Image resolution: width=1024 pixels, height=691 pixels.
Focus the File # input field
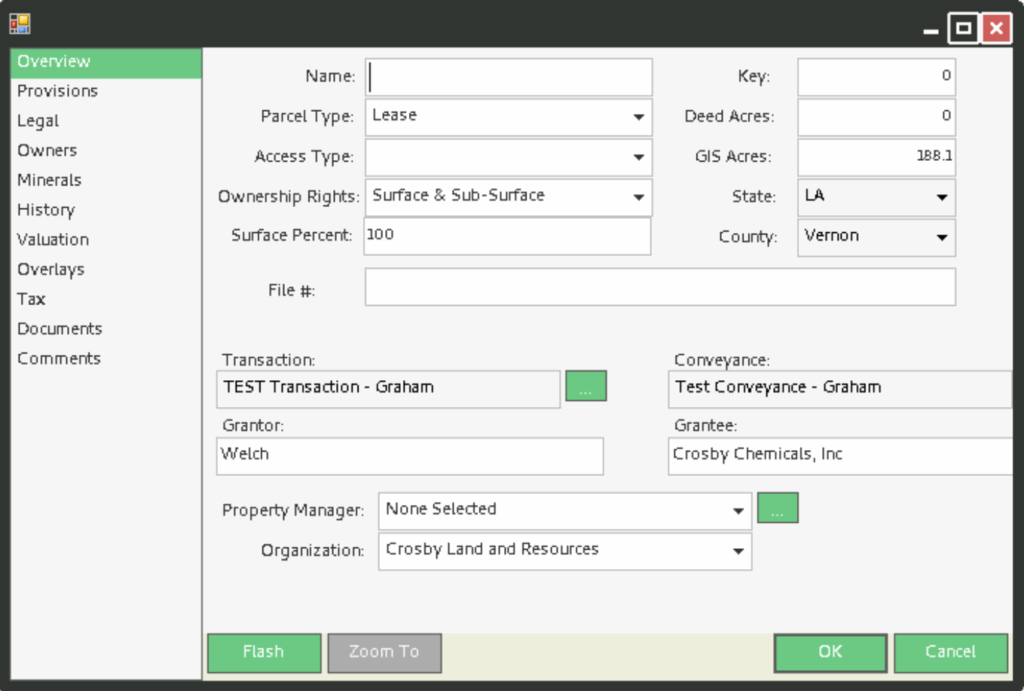point(660,287)
